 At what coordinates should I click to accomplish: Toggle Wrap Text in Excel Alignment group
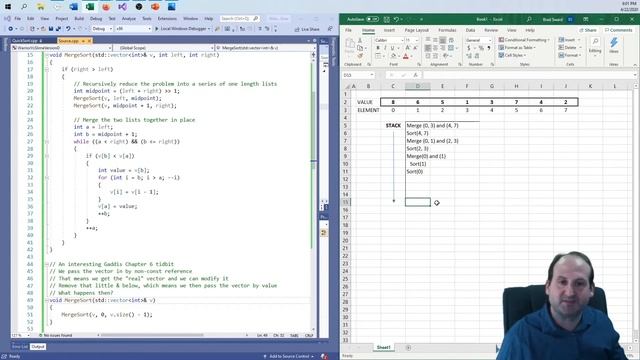click(x=451, y=40)
